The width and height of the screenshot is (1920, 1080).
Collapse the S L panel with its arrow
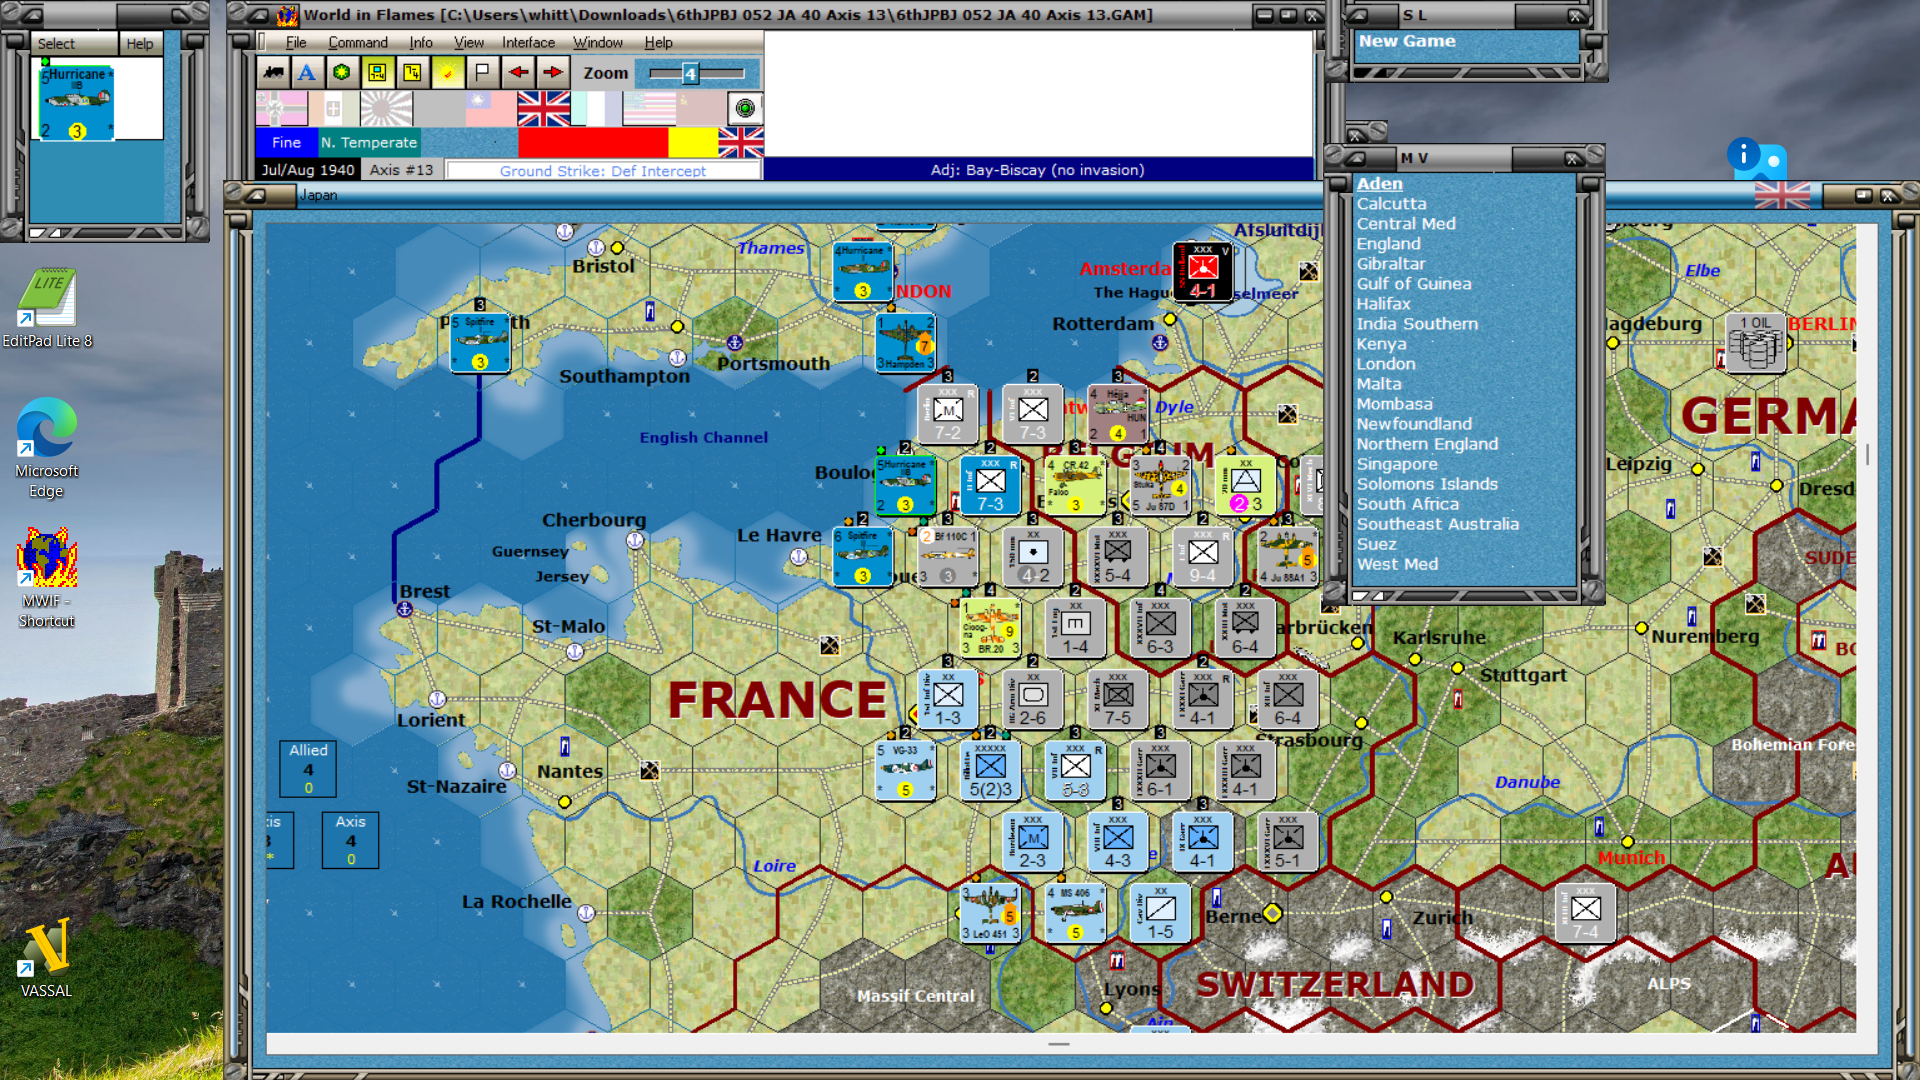1359,15
